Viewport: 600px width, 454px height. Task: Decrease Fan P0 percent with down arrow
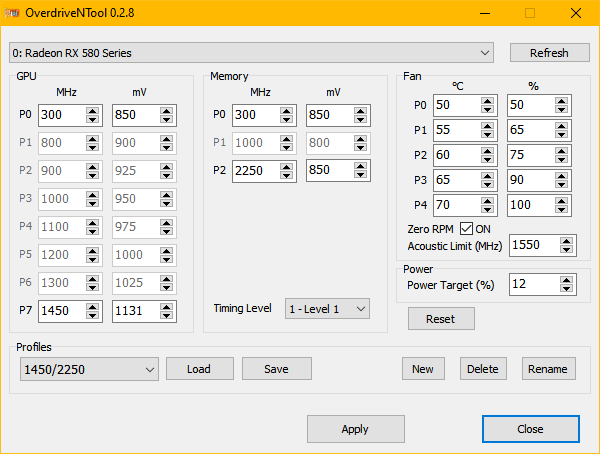561,109
